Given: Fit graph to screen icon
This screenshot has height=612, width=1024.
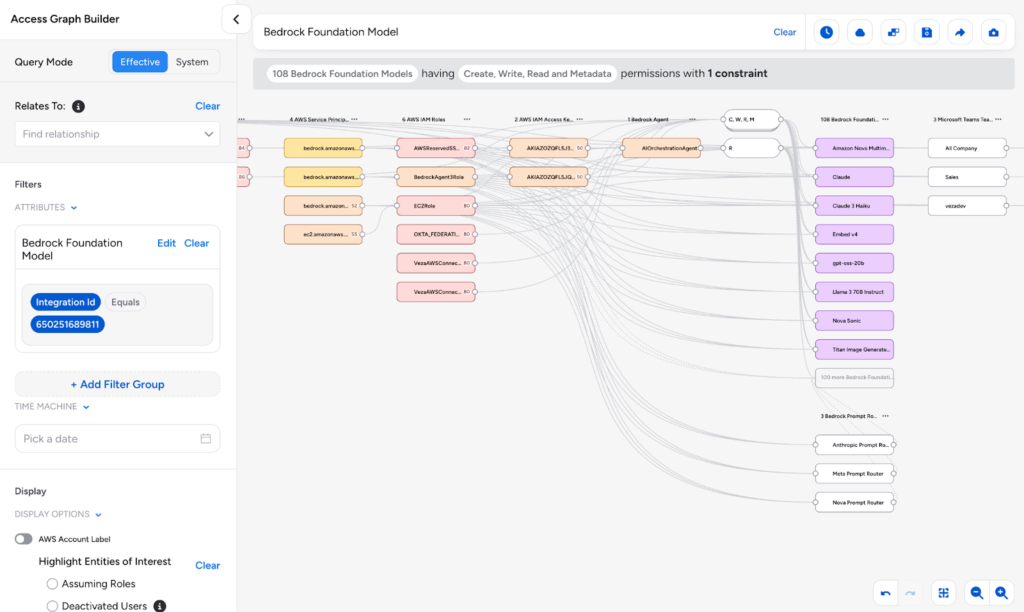Looking at the screenshot, I should click(x=943, y=593).
